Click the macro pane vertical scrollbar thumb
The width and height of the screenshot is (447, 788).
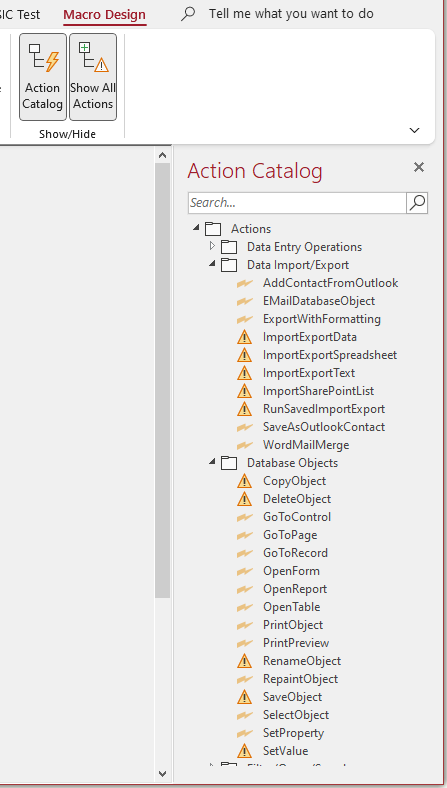(x=162, y=380)
